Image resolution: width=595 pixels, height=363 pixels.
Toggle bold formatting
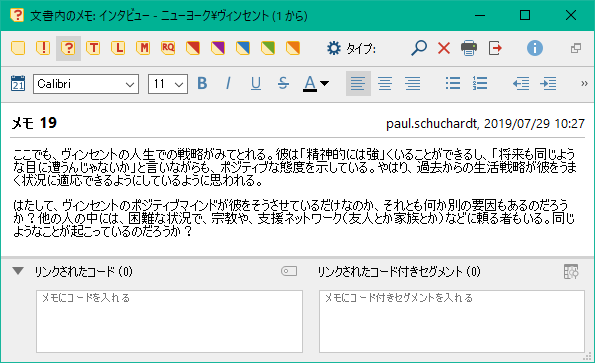202,83
